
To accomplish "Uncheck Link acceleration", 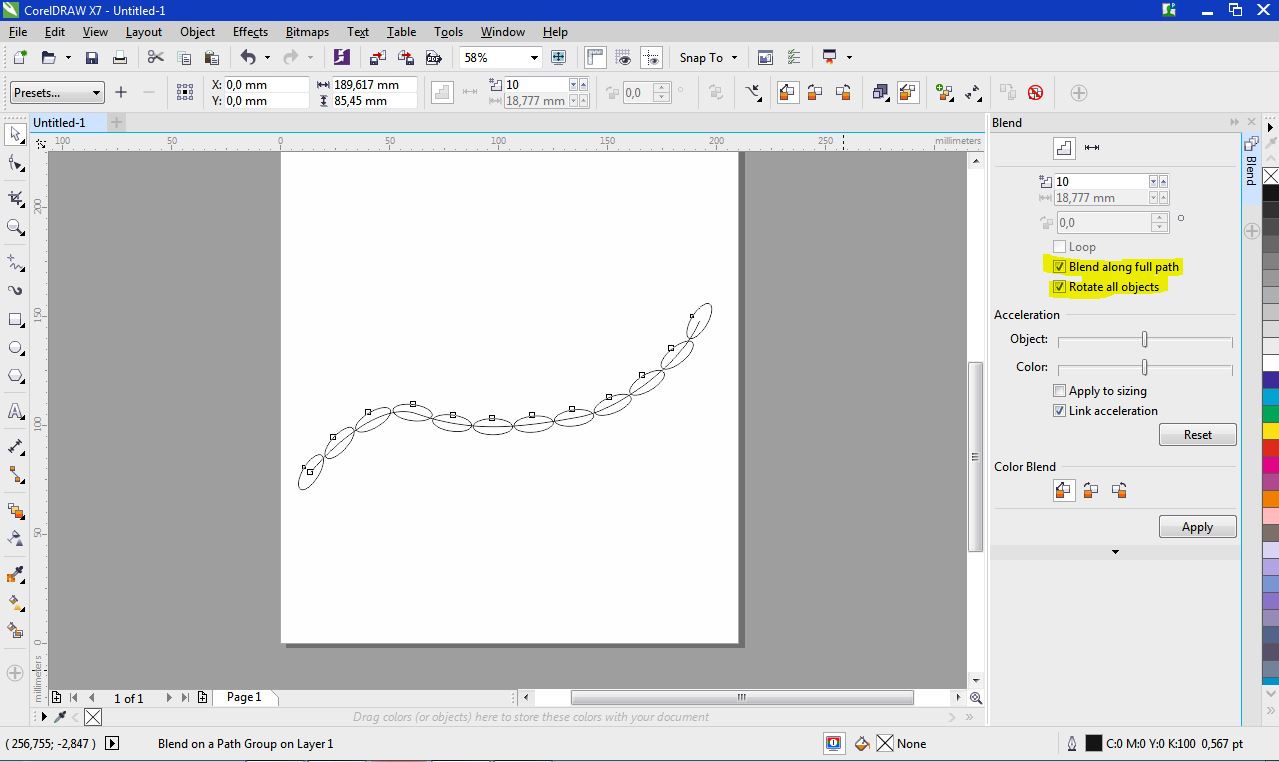I will [1059, 411].
